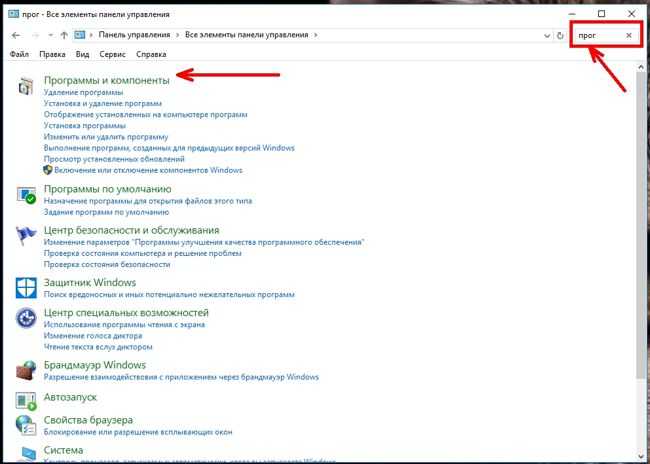Open Выполнение программ для предыдущих версий Windows
Screen dimensions: 650x464
pos(169,148)
